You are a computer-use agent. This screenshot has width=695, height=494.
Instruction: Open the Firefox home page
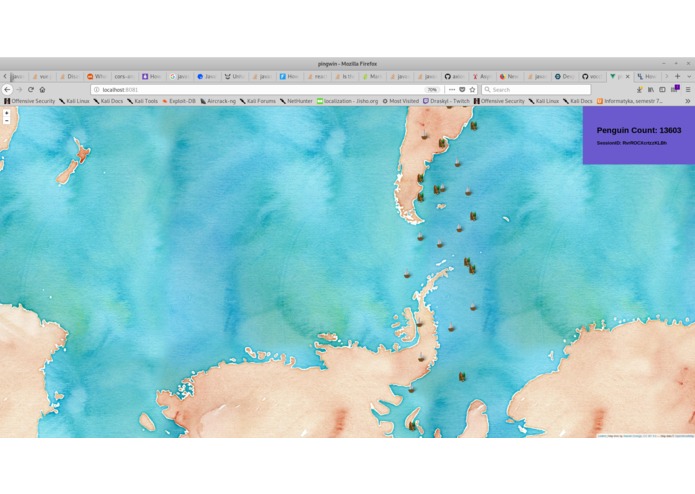43,89
